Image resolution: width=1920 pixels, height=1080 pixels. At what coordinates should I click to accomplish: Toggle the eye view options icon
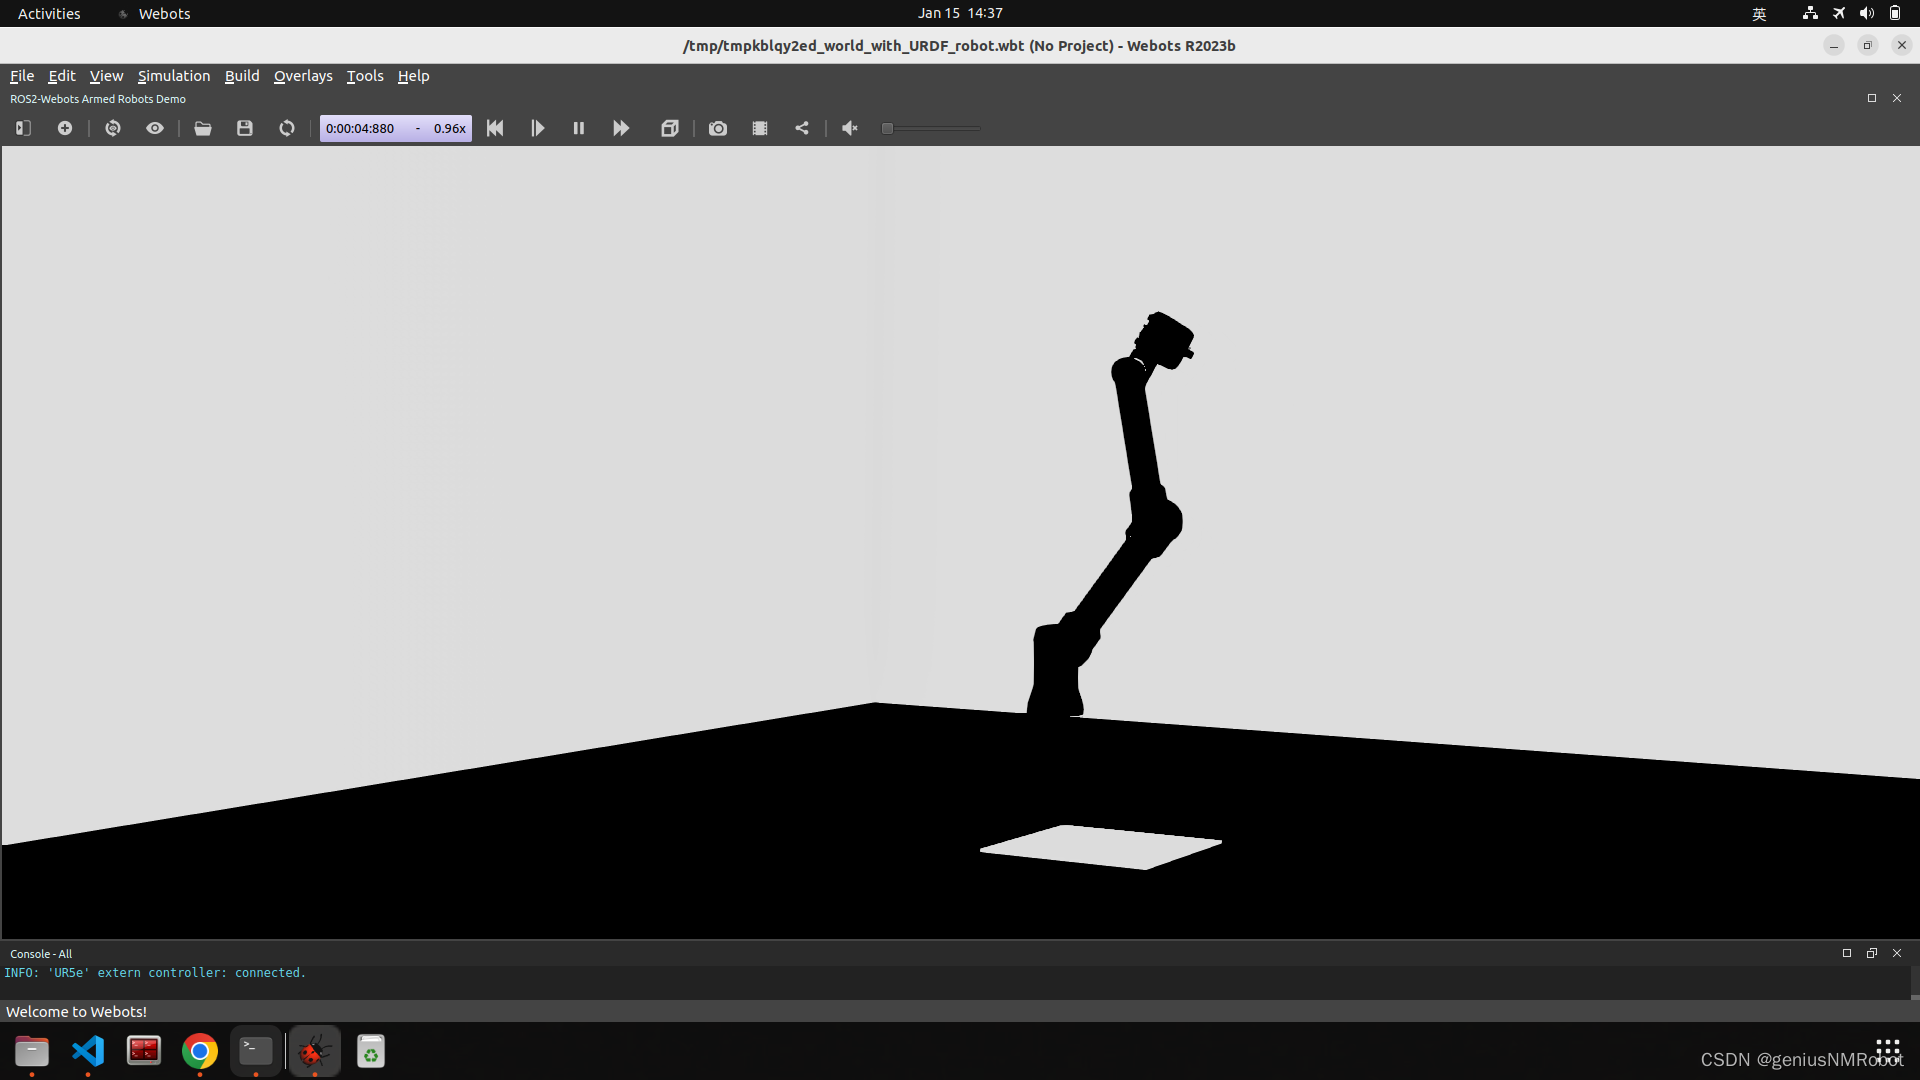pyautogui.click(x=155, y=128)
